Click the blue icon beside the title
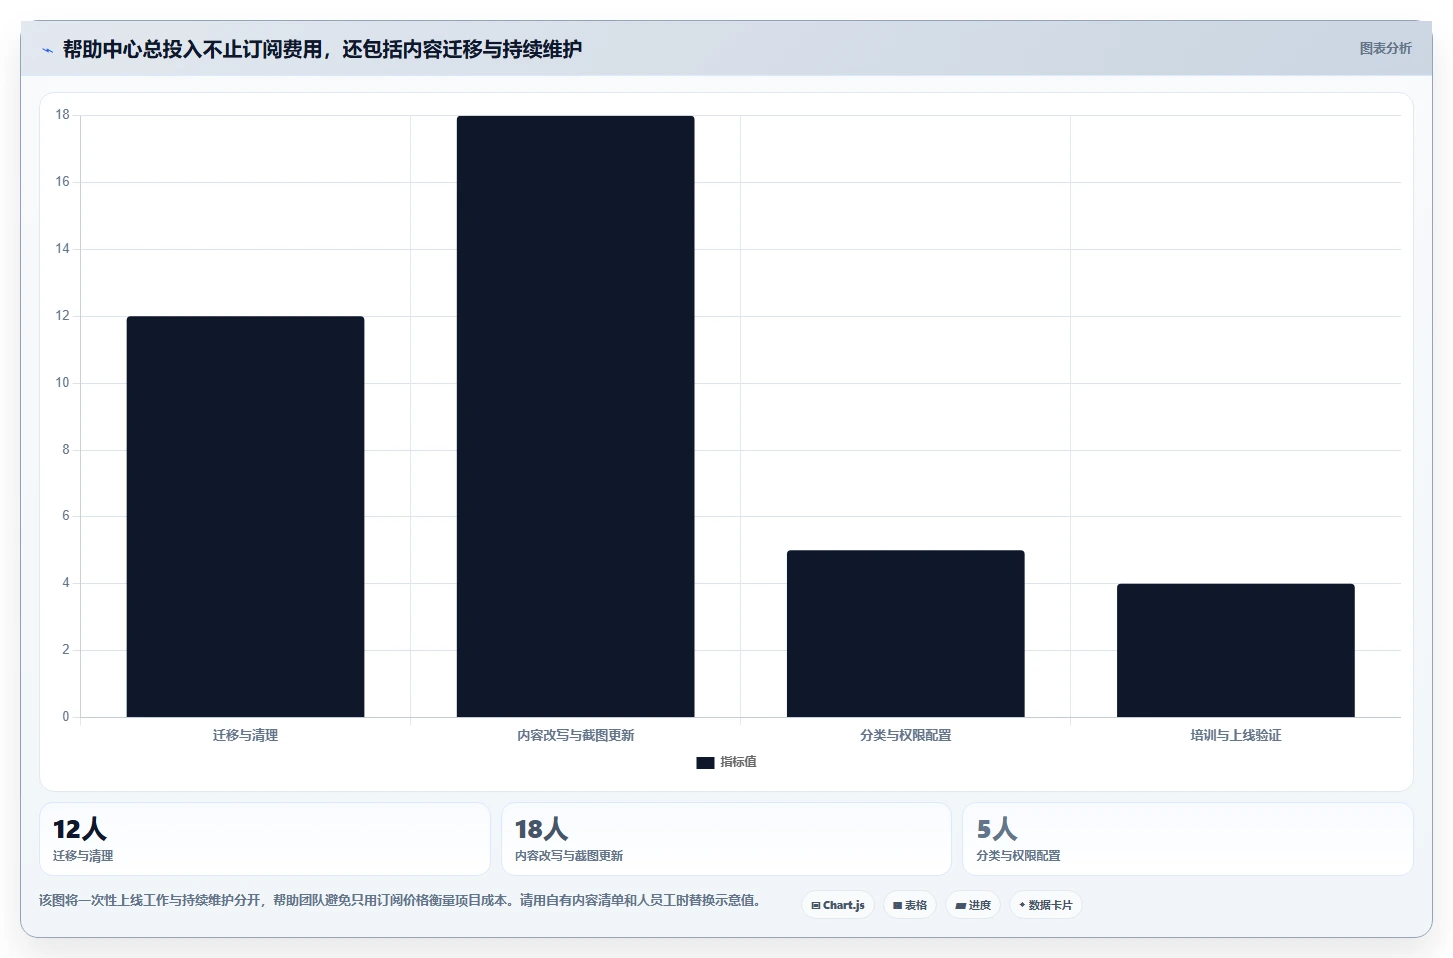Viewport: 1453px width, 958px height. click(47, 50)
